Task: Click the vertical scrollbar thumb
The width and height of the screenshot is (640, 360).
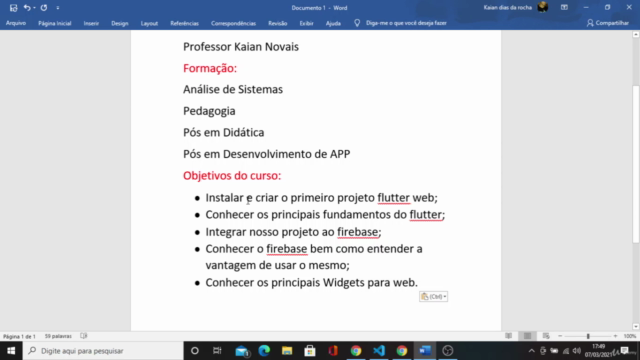Action: [x=636, y=164]
